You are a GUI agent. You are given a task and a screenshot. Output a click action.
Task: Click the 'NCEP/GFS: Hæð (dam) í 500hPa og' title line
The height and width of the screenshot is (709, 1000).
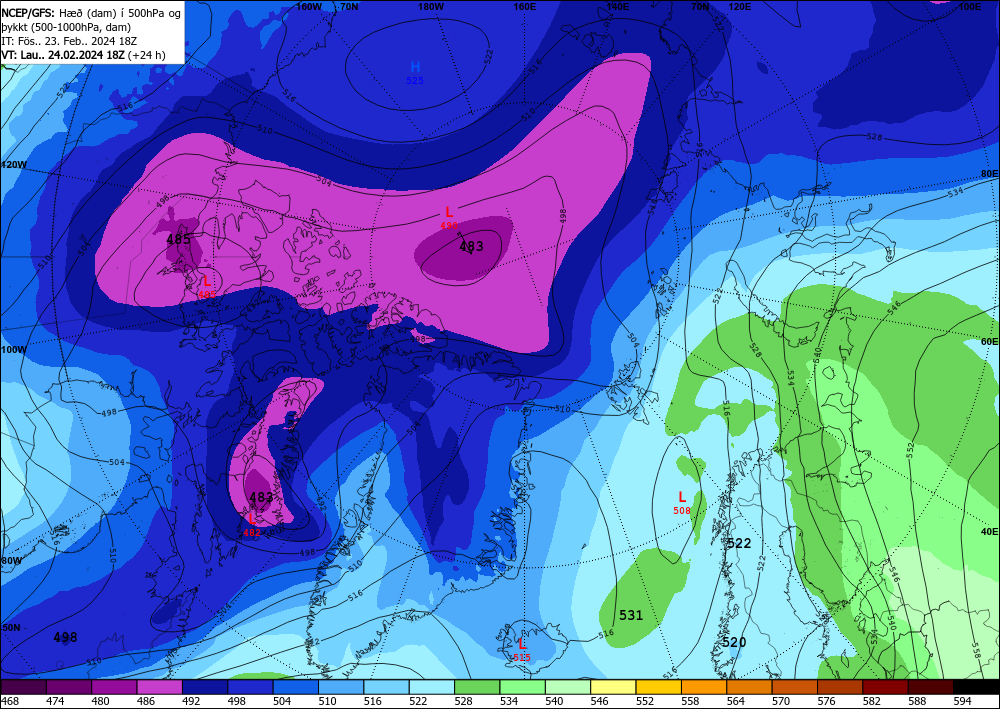pyautogui.click(x=91, y=12)
